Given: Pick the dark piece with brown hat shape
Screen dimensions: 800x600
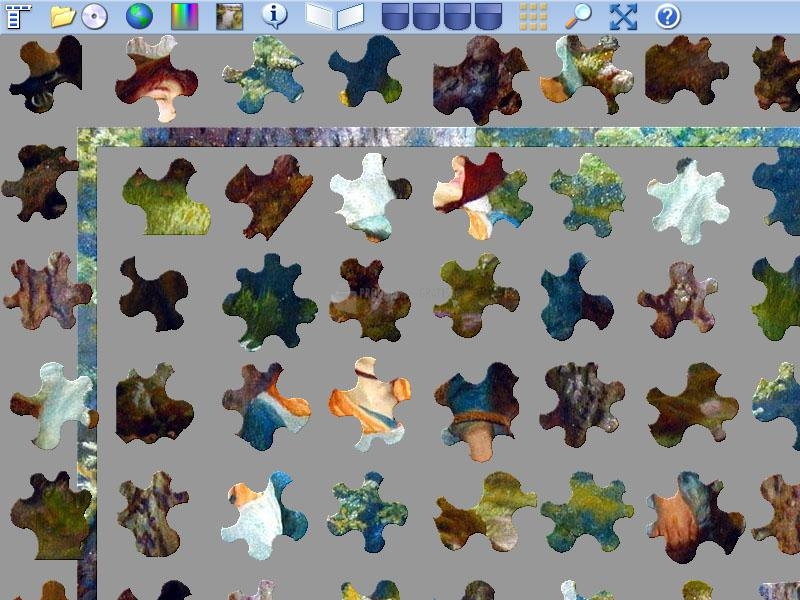Looking at the screenshot, I should tap(46, 74).
